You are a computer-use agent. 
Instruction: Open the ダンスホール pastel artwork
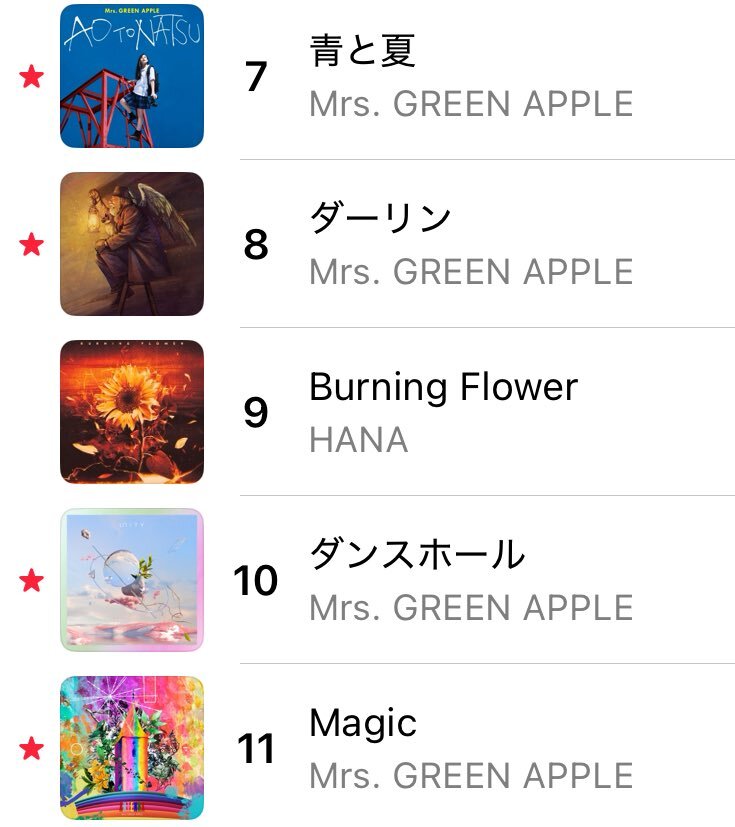point(132,580)
